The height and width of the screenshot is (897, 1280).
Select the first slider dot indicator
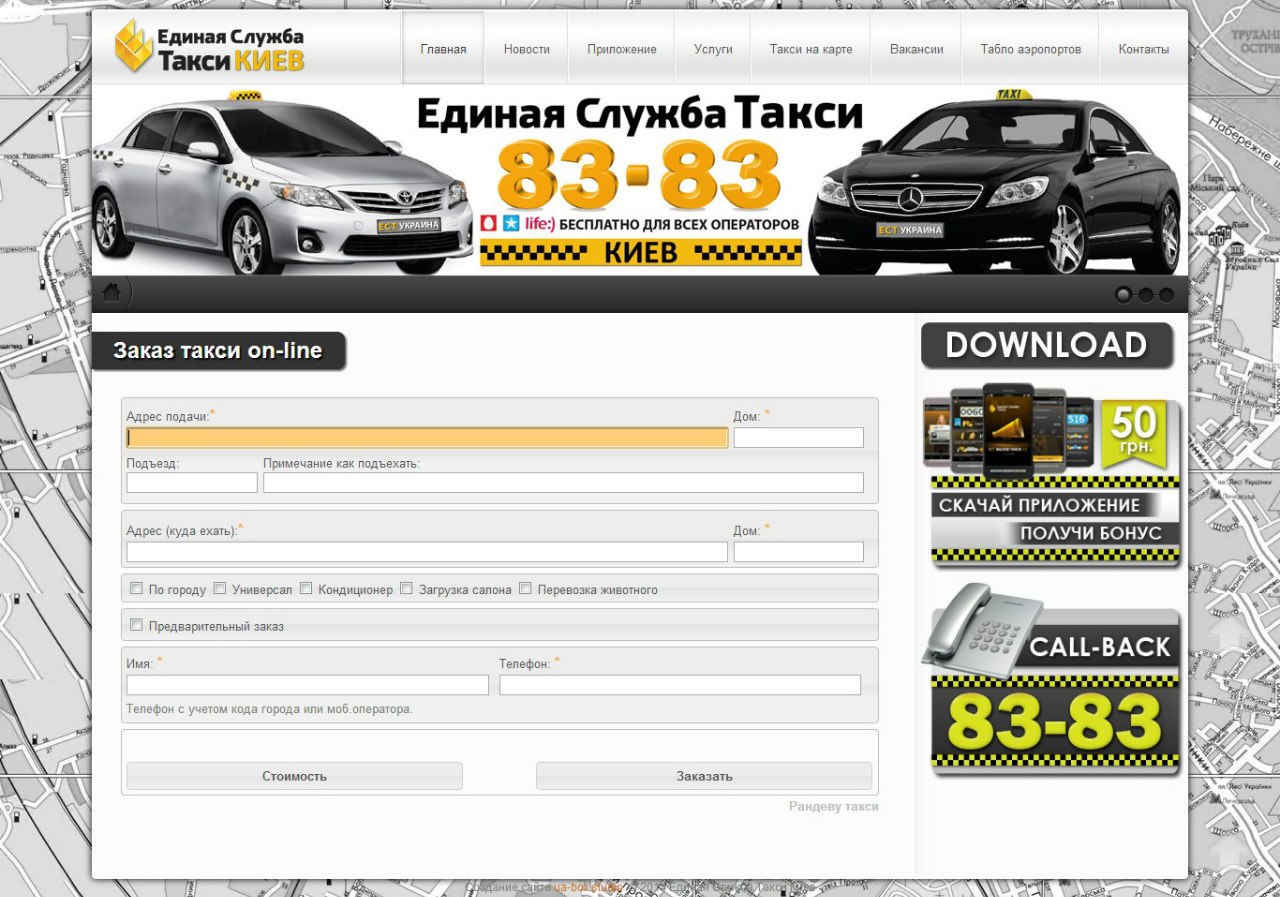(1123, 294)
